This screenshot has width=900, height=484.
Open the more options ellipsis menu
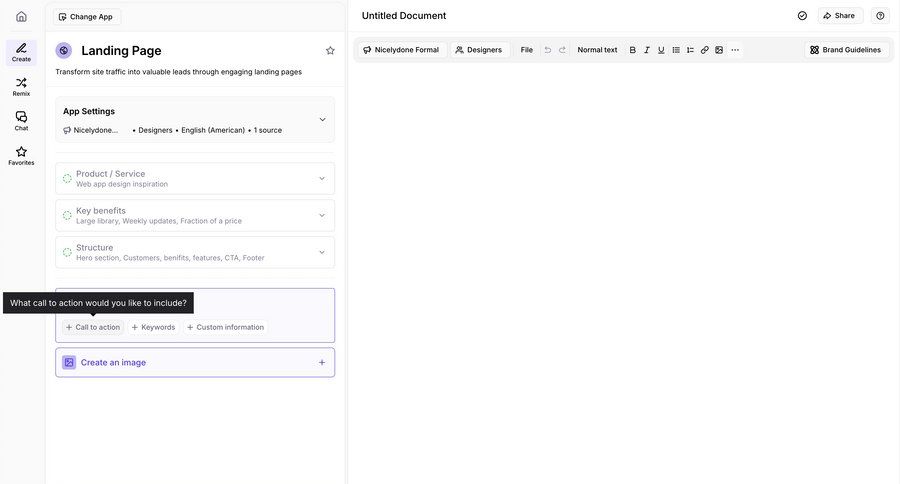tap(735, 50)
